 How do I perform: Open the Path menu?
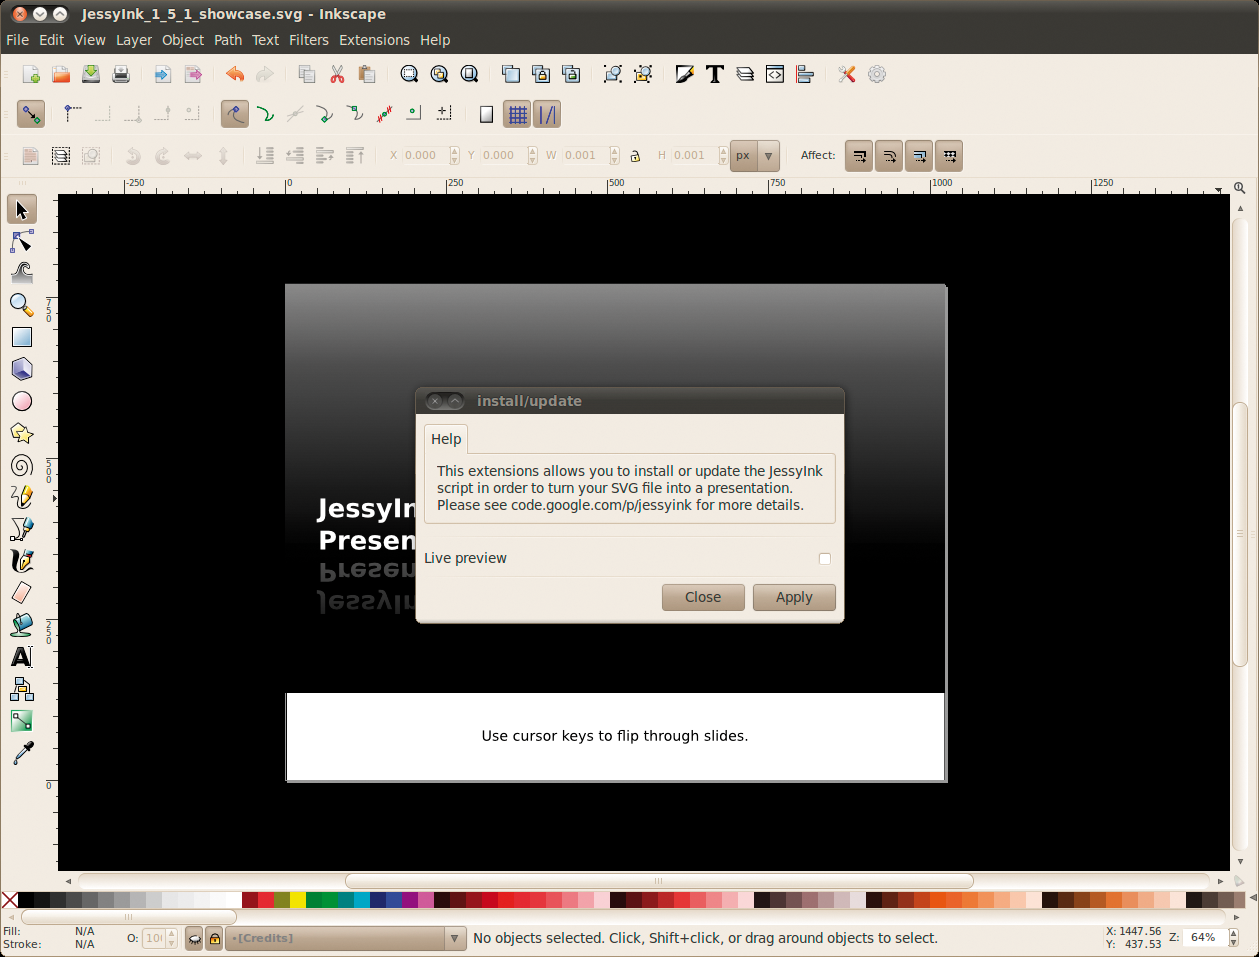point(228,40)
